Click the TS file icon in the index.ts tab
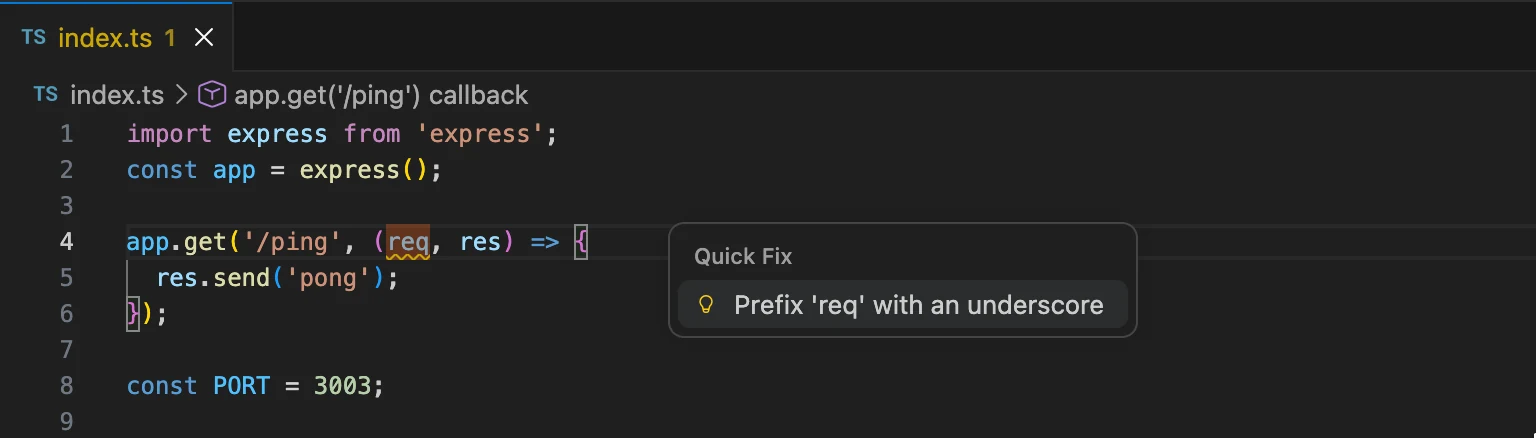 coord(33,38)
